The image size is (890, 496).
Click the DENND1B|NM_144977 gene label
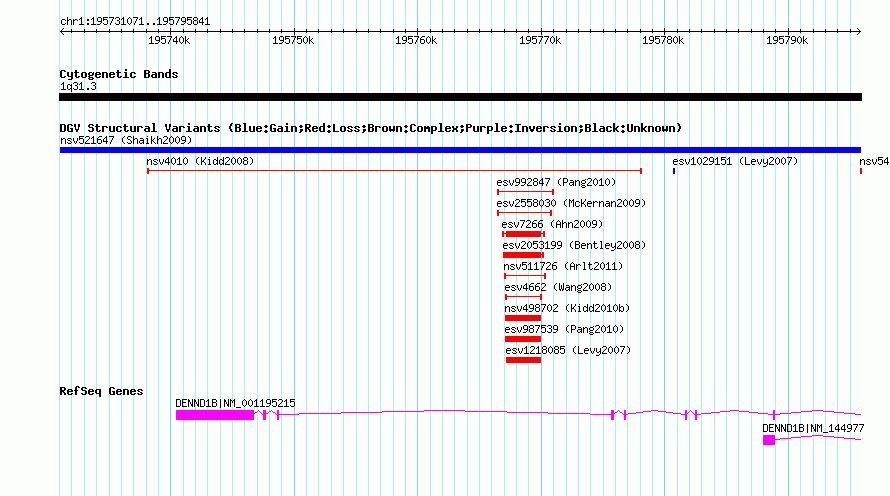click(x=813, y=428)
